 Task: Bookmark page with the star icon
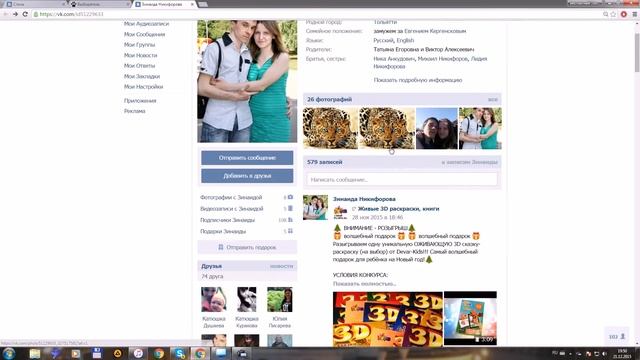pyautogui.click(x=613, y=14)
